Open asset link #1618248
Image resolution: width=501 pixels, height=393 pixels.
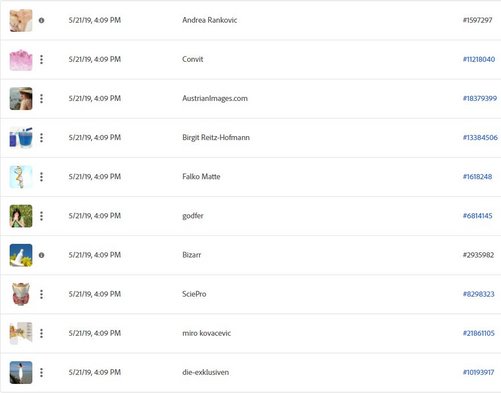(477, 177)
